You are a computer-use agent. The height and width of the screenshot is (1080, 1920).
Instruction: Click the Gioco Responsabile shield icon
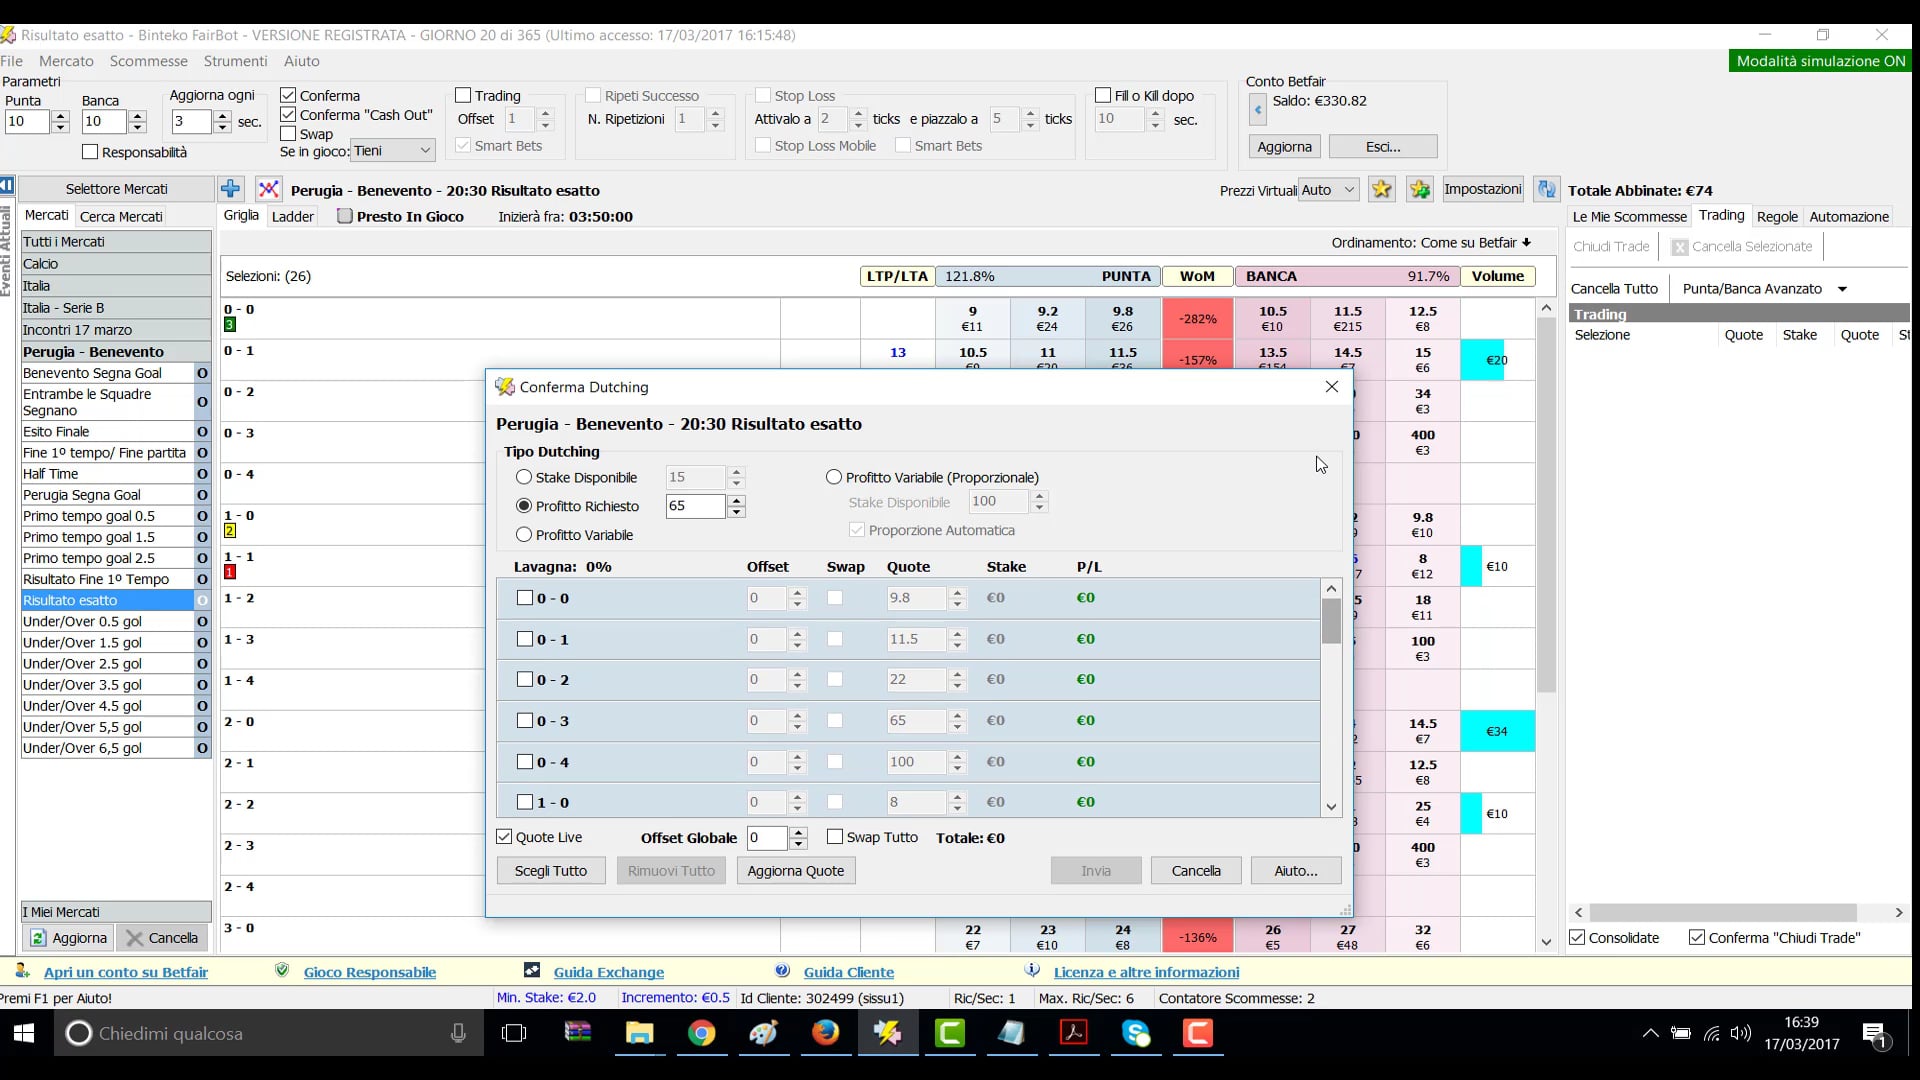[280, 971]
